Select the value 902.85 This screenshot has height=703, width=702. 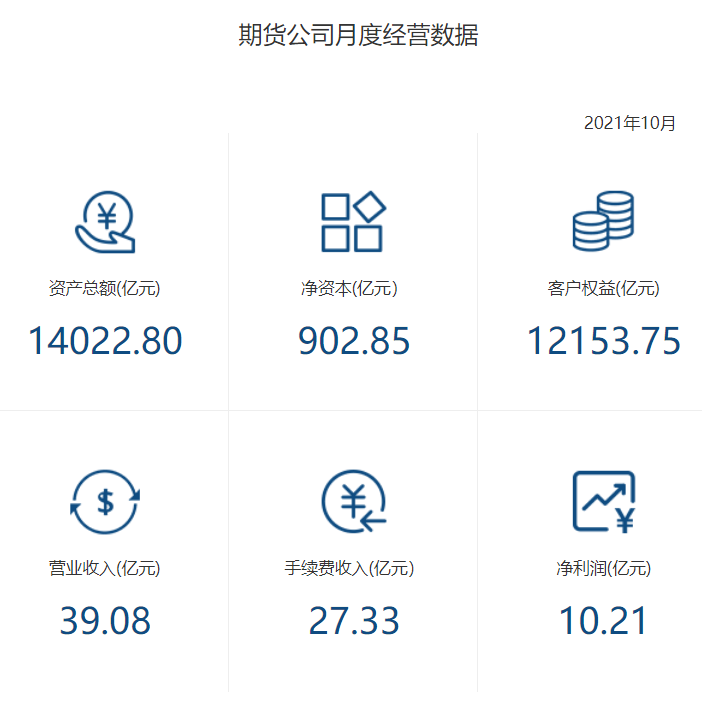354,341
